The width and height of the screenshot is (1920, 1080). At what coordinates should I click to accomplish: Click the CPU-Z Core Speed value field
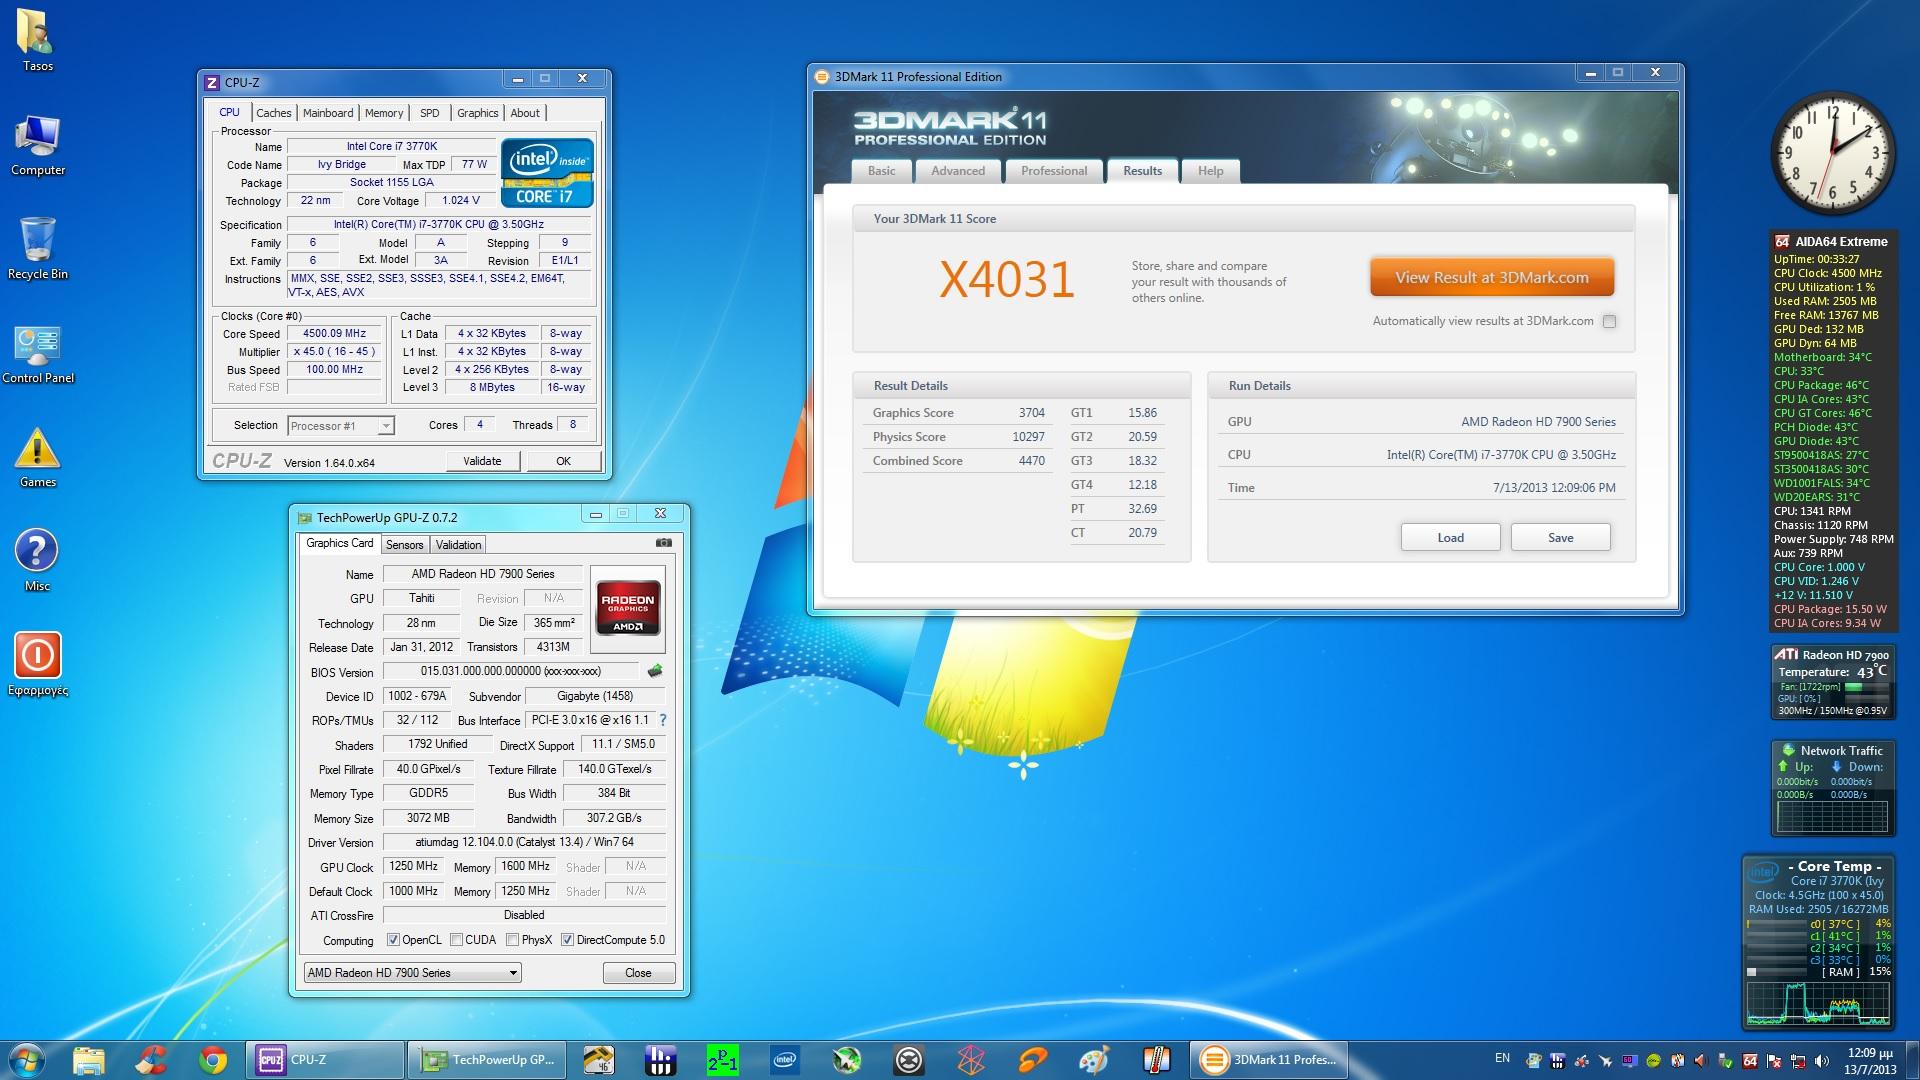coord(335,334)
